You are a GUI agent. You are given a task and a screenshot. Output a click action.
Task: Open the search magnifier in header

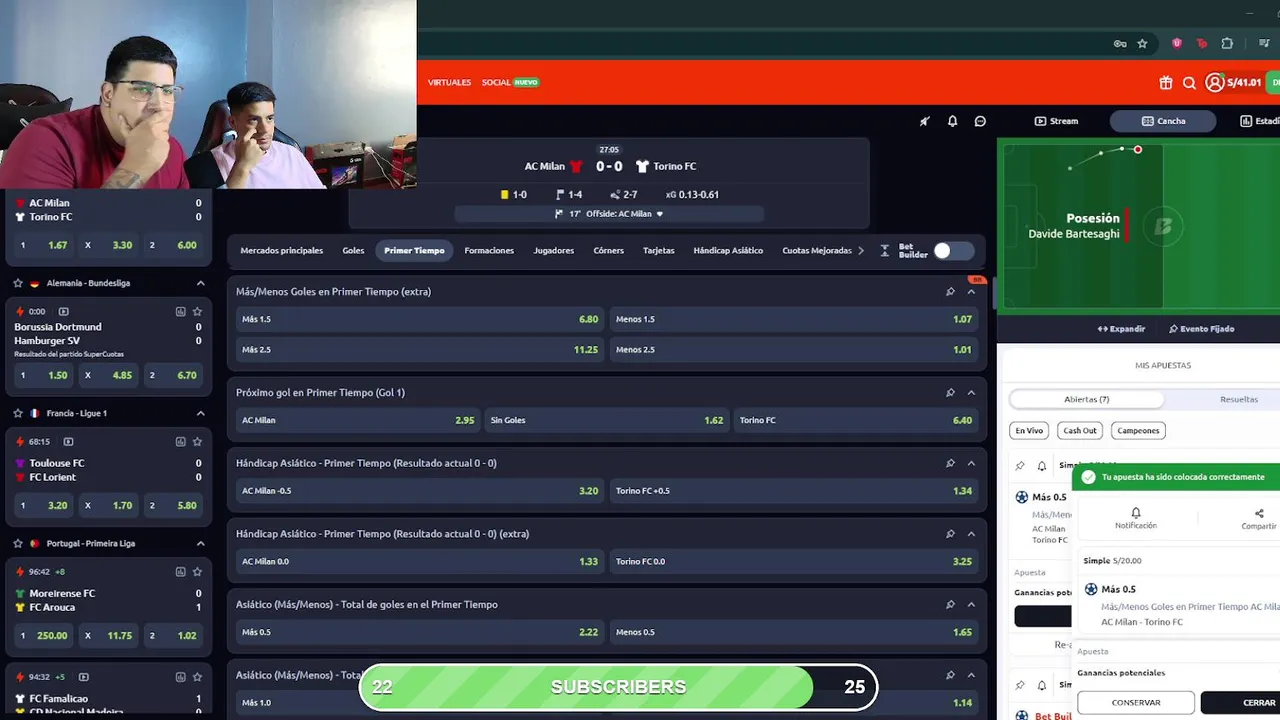(x=1189, y=83)
